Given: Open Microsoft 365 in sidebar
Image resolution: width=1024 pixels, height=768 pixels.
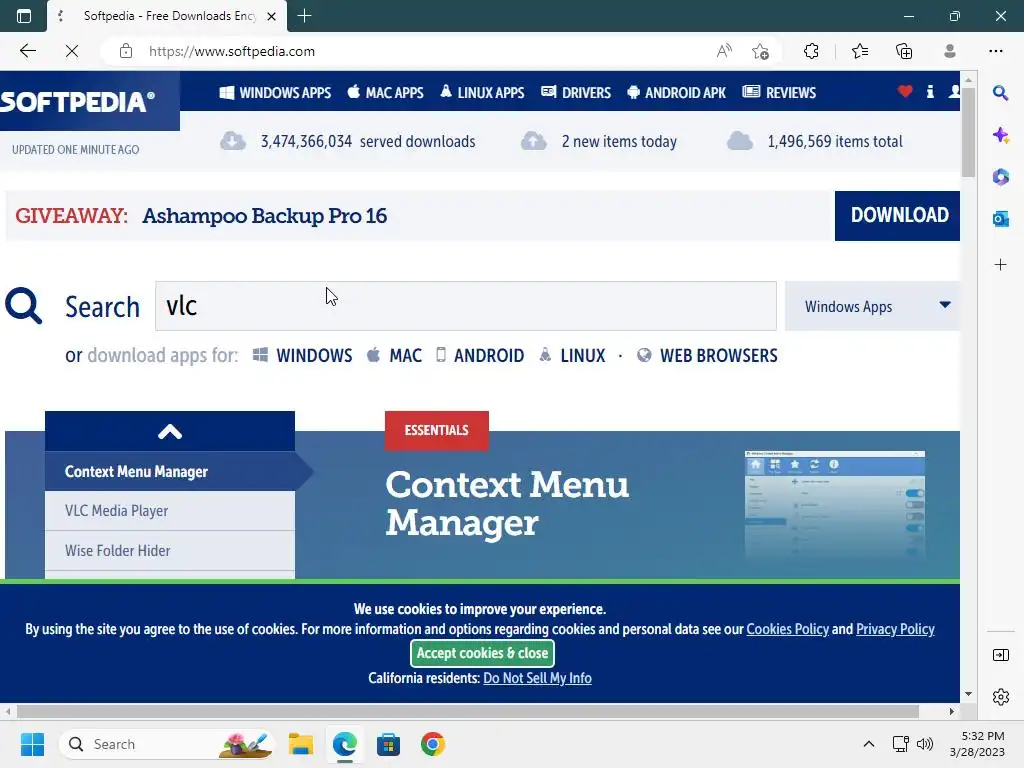Looking at the screenshot, I should 1000,177.
